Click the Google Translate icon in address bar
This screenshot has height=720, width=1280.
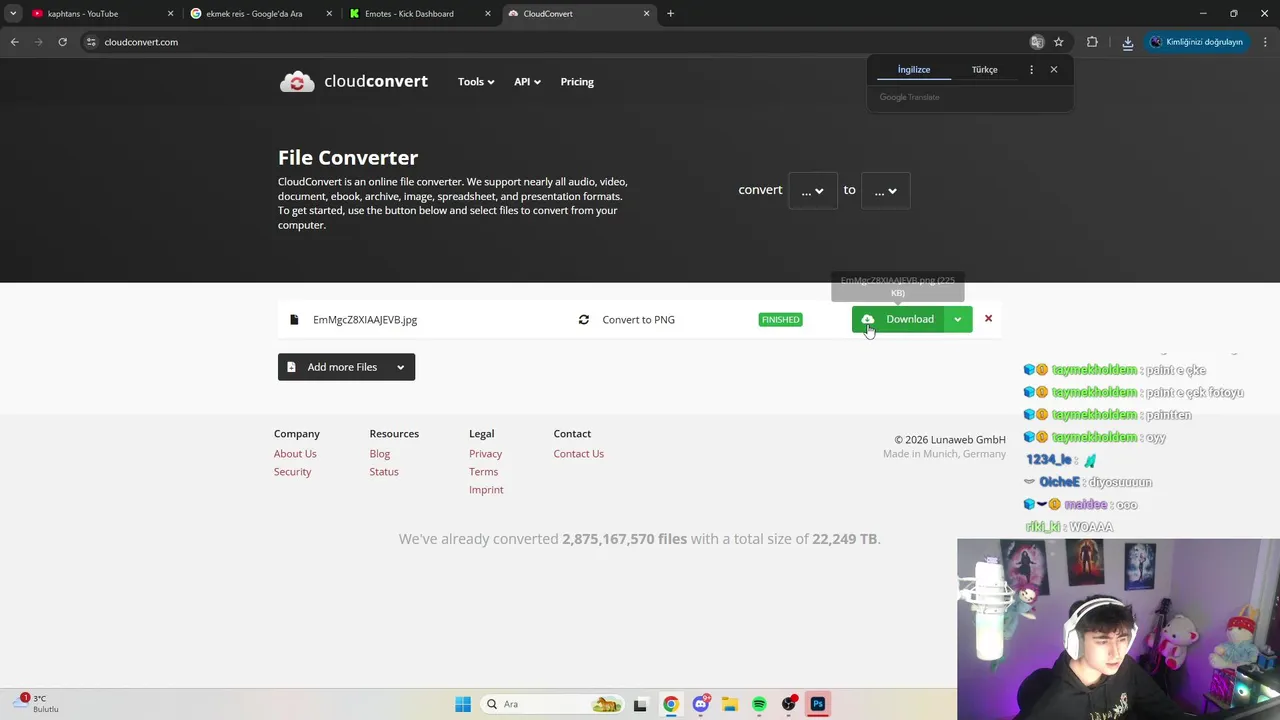point(1037,42)
